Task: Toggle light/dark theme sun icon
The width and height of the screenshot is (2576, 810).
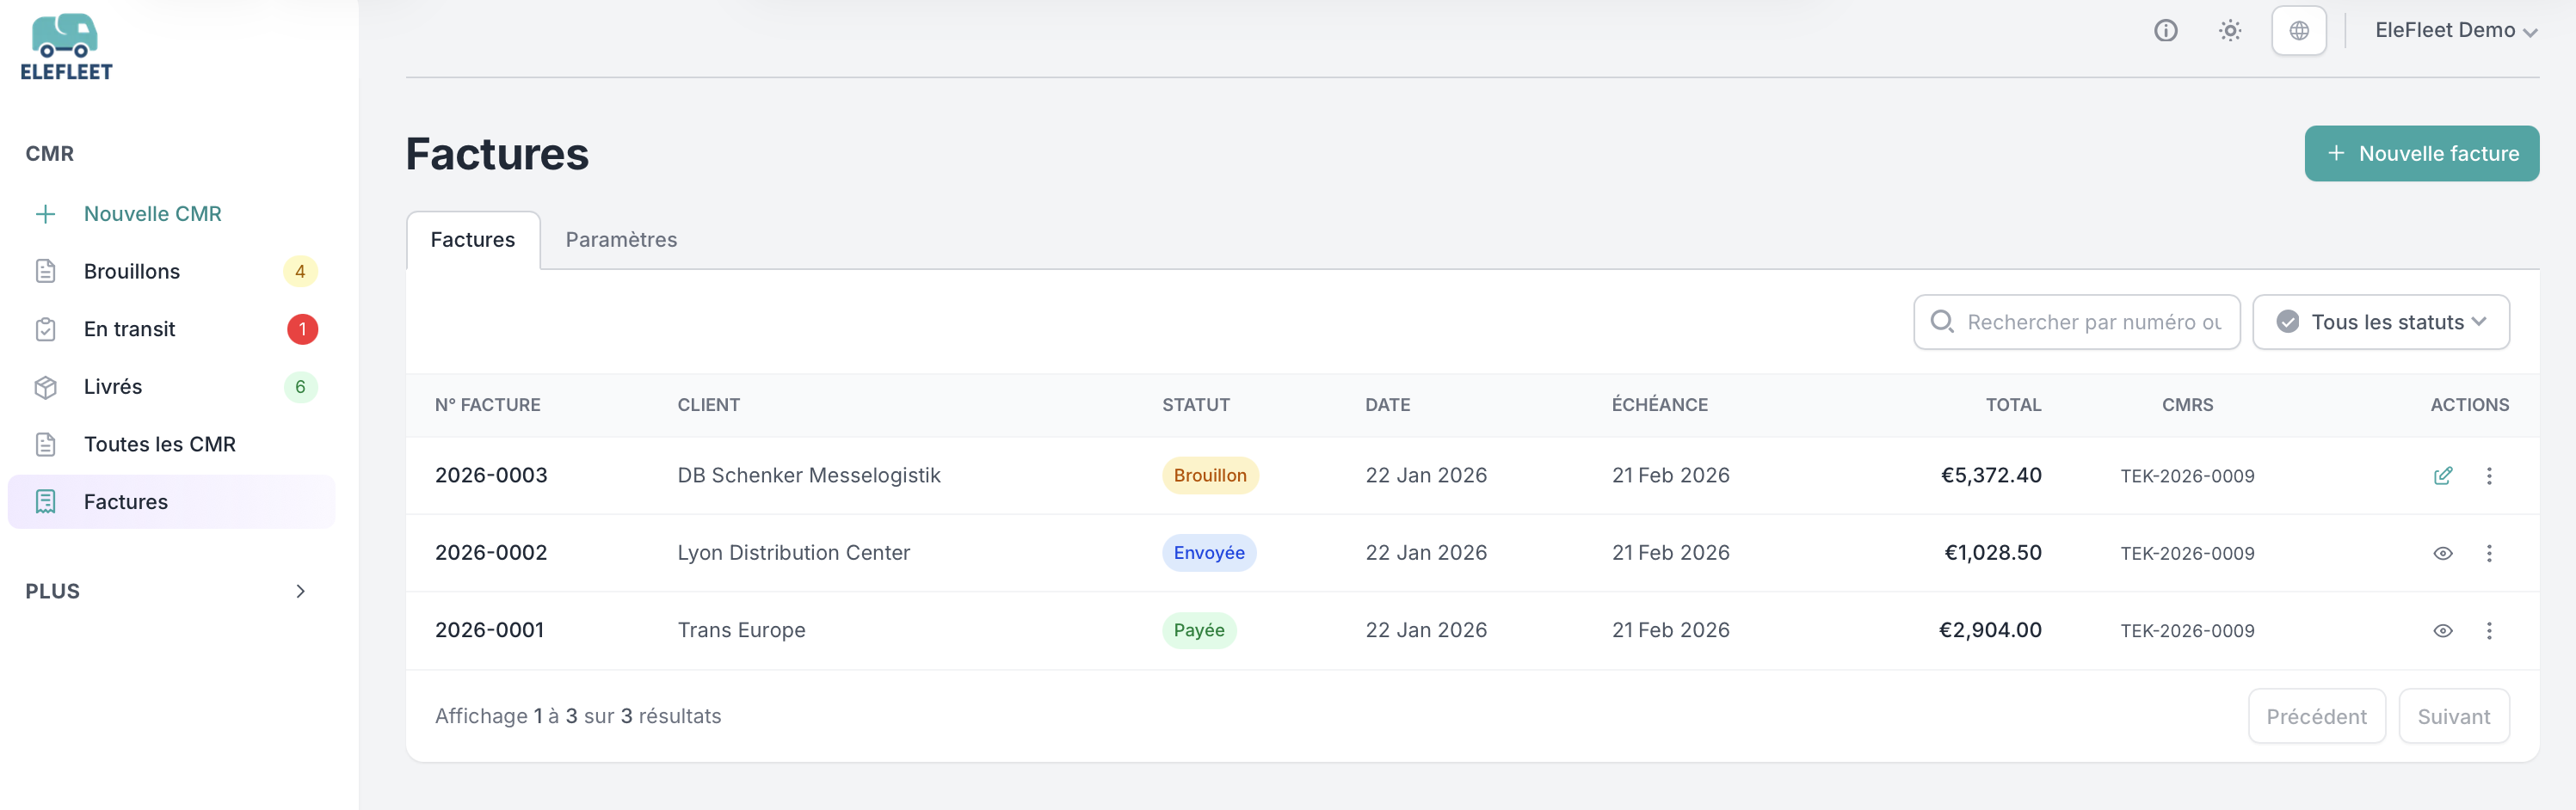Action: click(x=2229, y=31)
